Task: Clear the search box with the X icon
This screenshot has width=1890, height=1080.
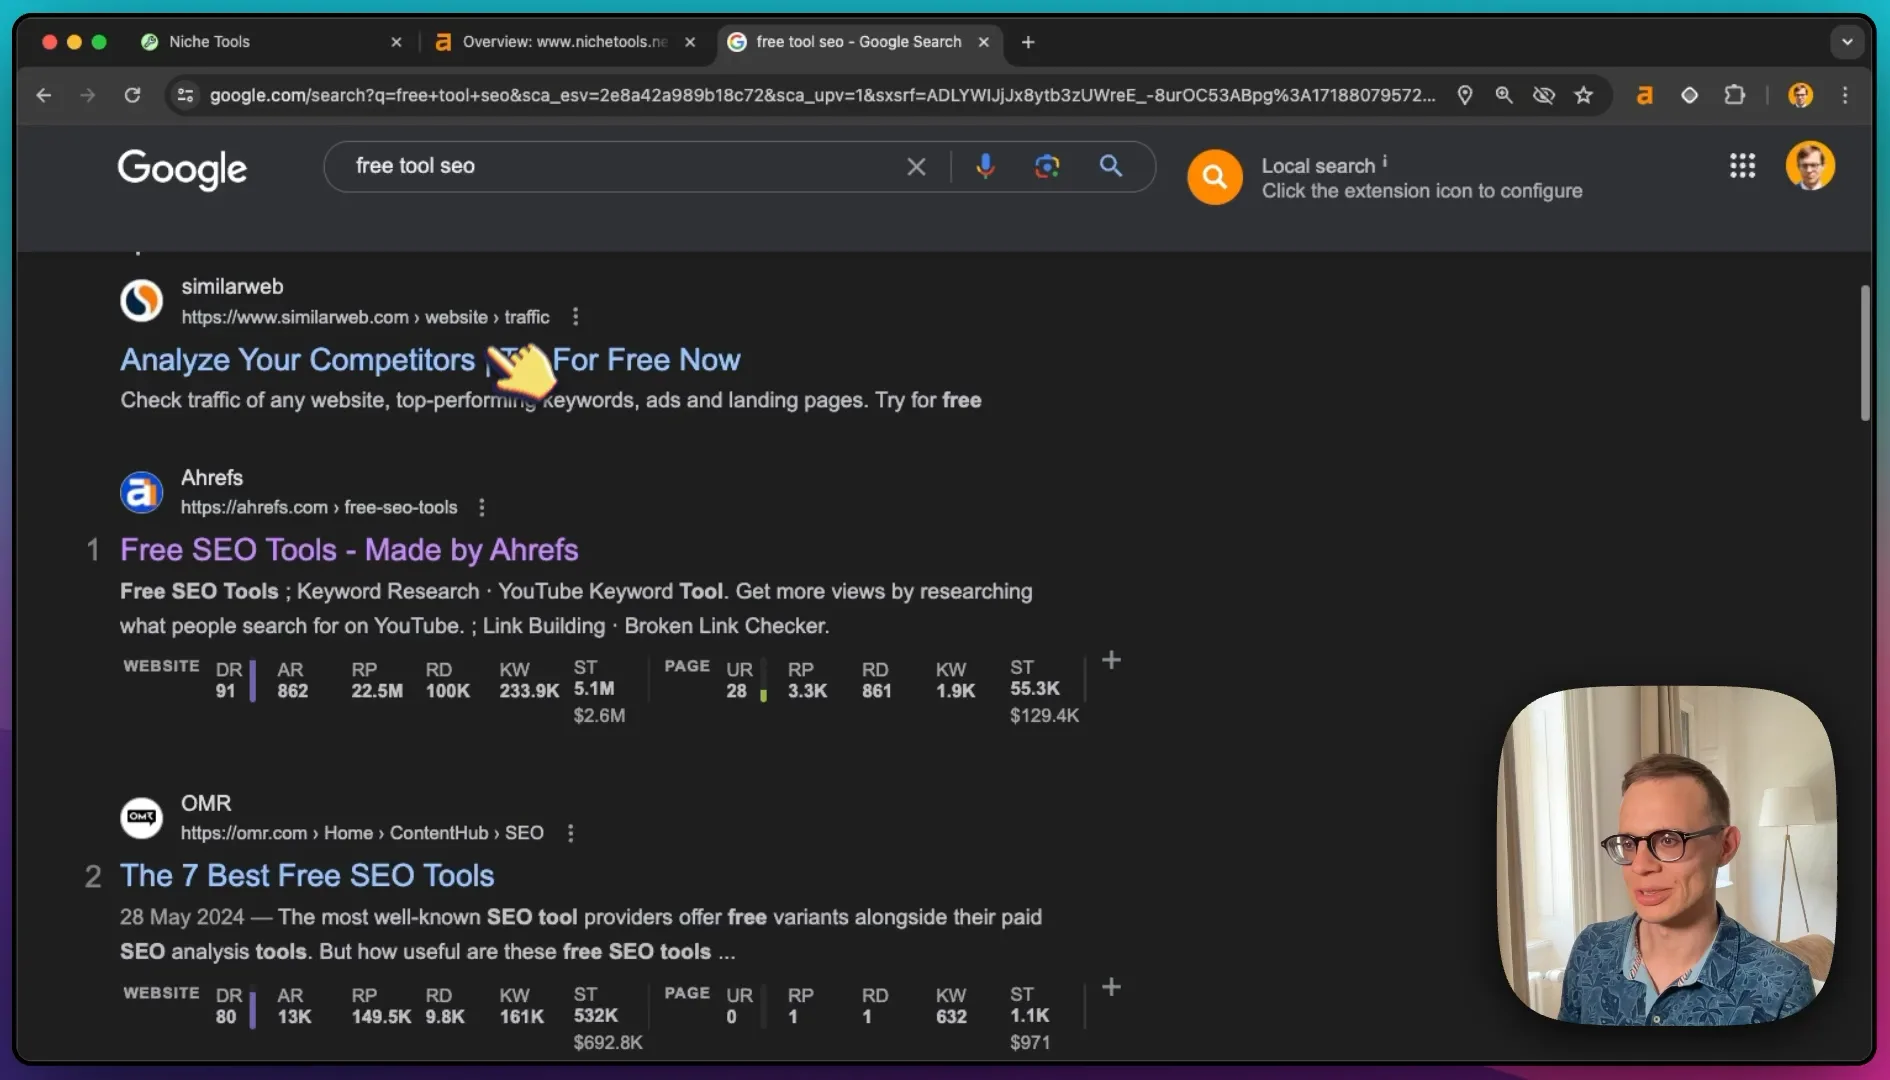Action: 916,167
